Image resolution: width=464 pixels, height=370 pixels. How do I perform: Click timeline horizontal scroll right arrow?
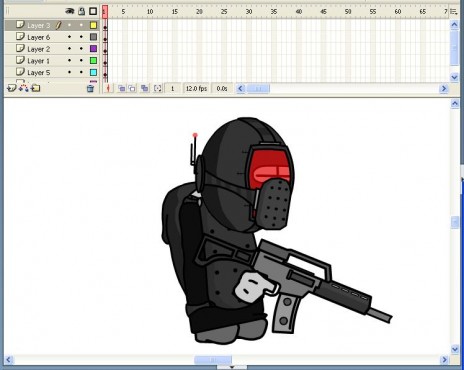[x=444, y=89]
